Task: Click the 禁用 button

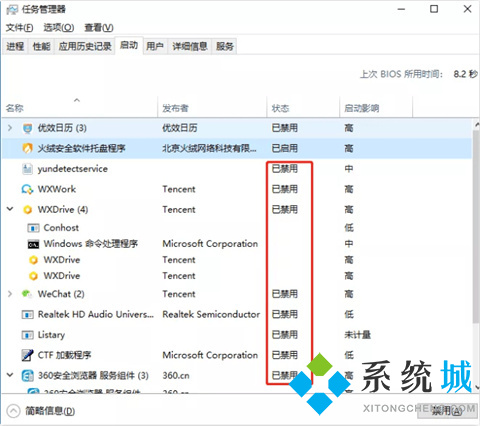Action: coord(447,411)
